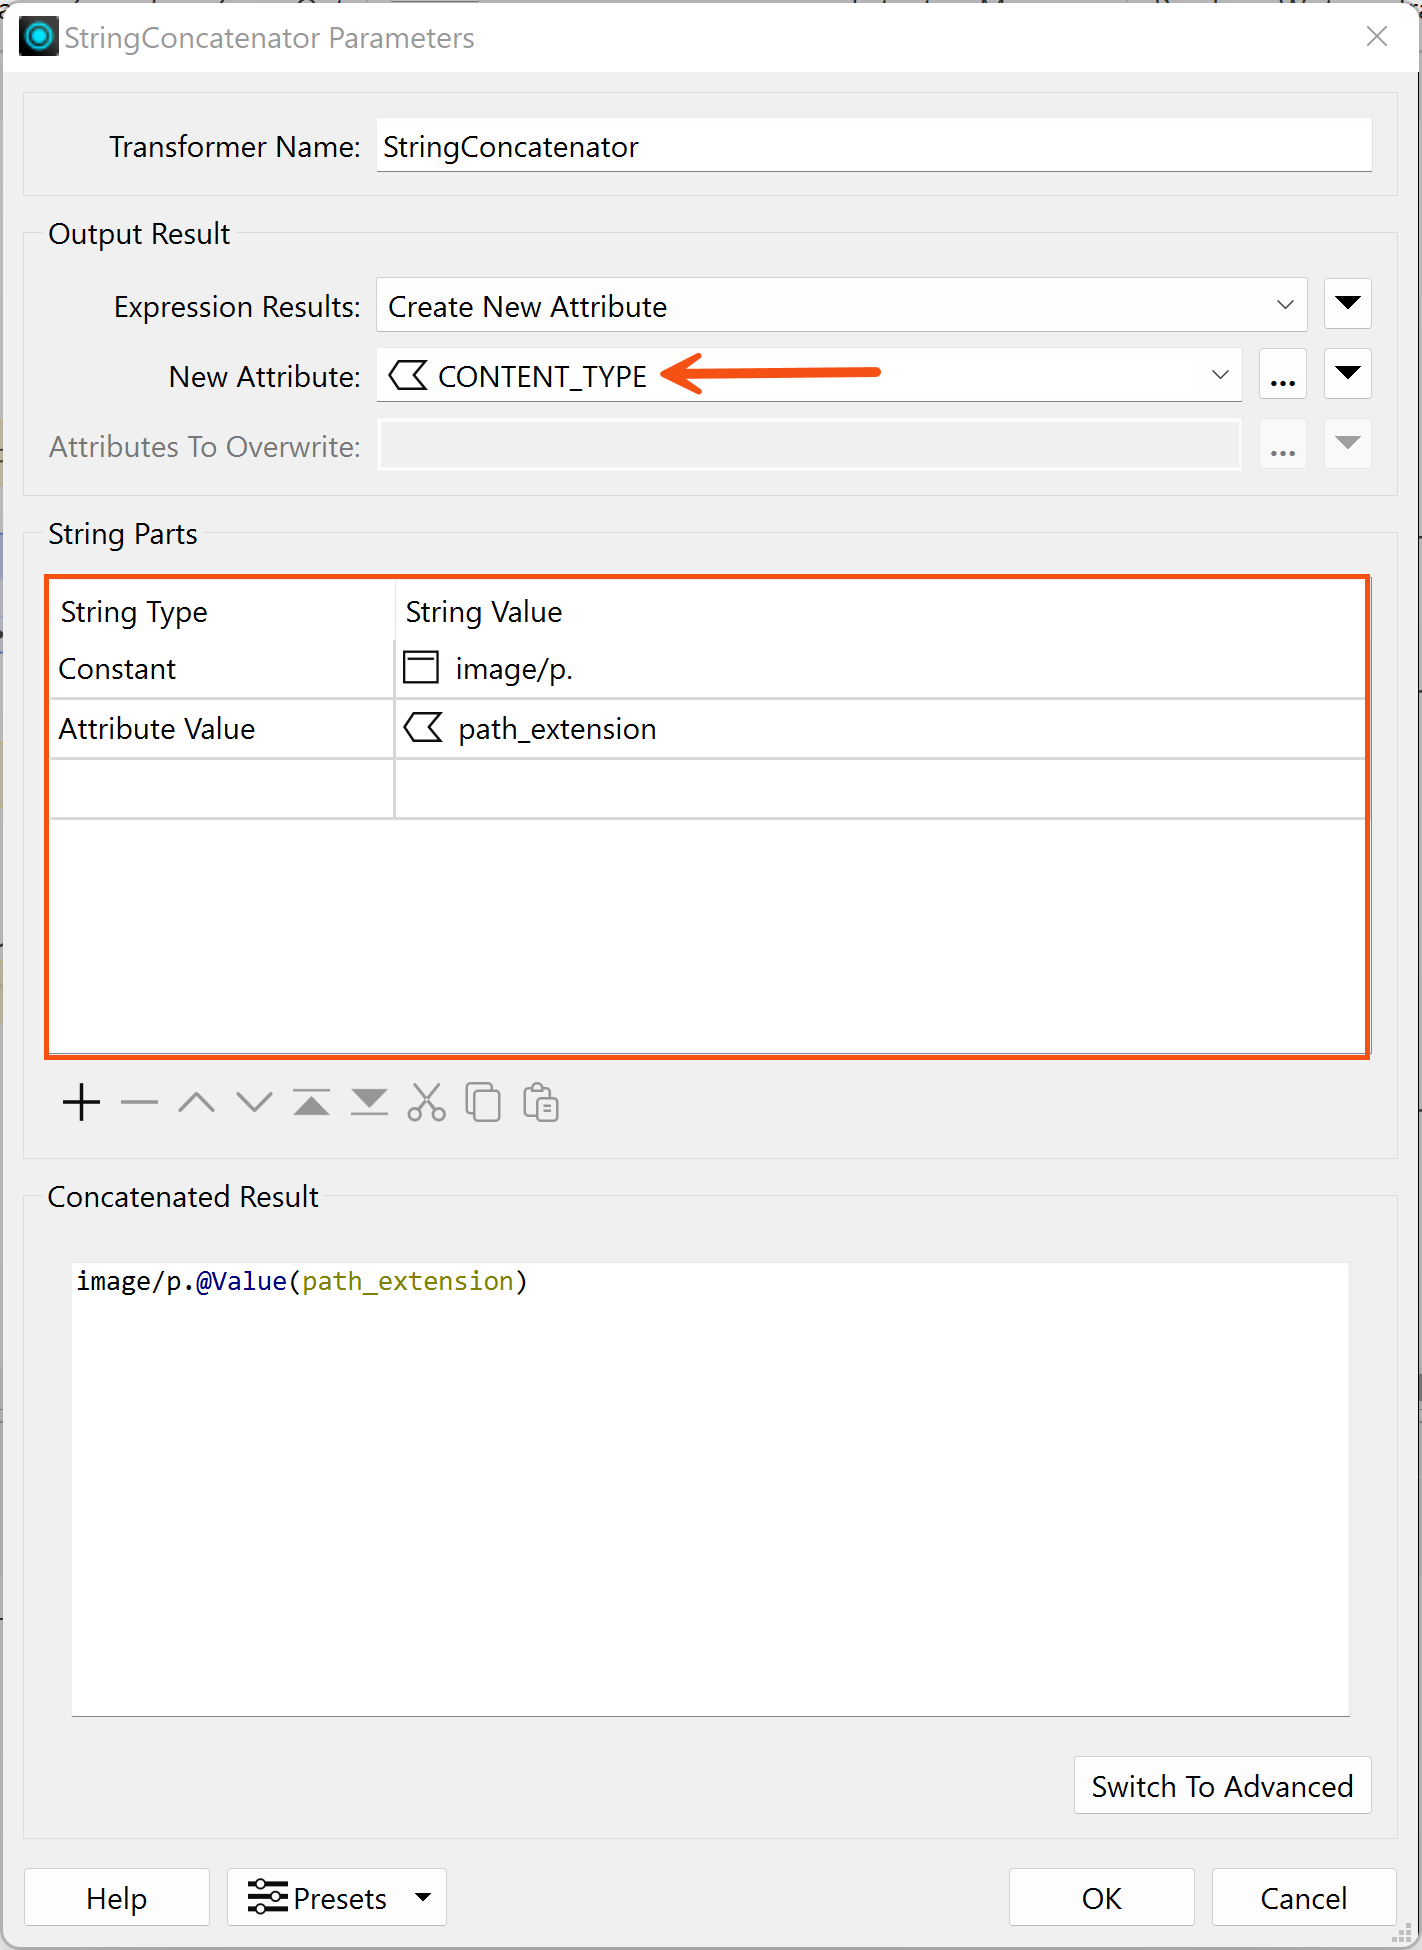Move selected row to bottom
Image resolution: width=1422 pixels, height=1950 pixels.
point(369,1103)
